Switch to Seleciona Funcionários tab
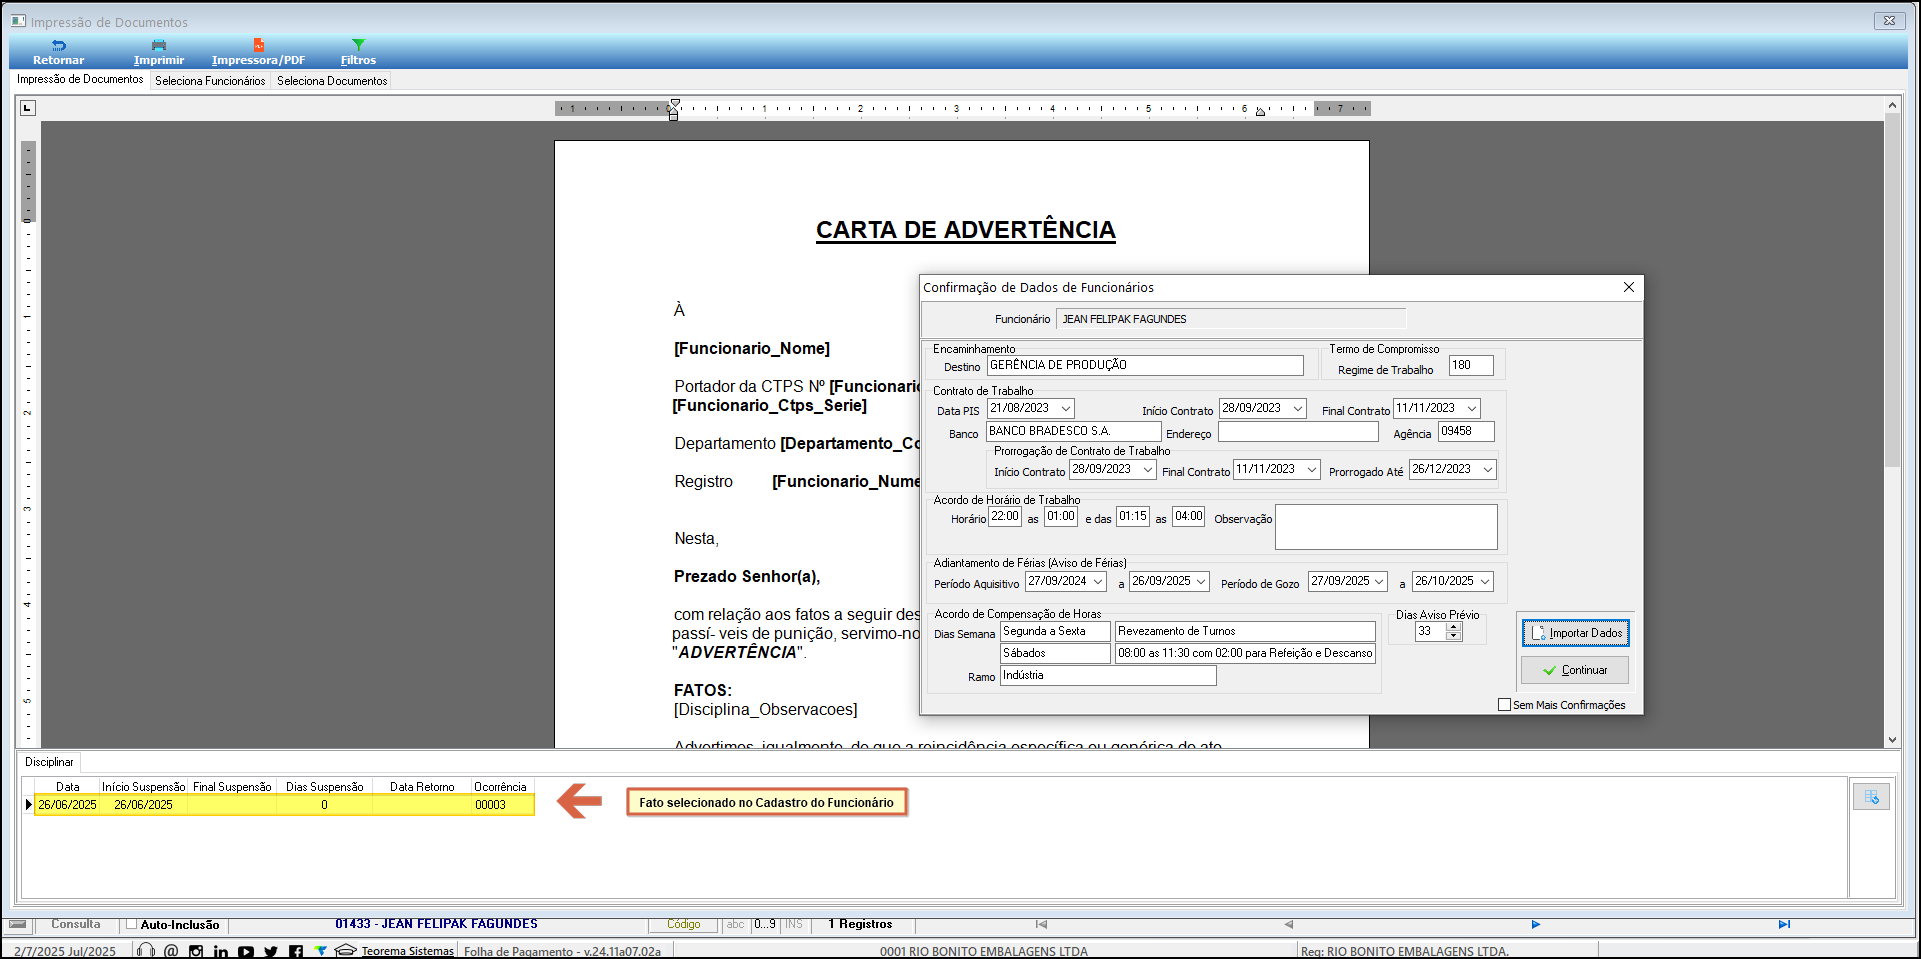Screen dimensions: 1921x959 210,81
